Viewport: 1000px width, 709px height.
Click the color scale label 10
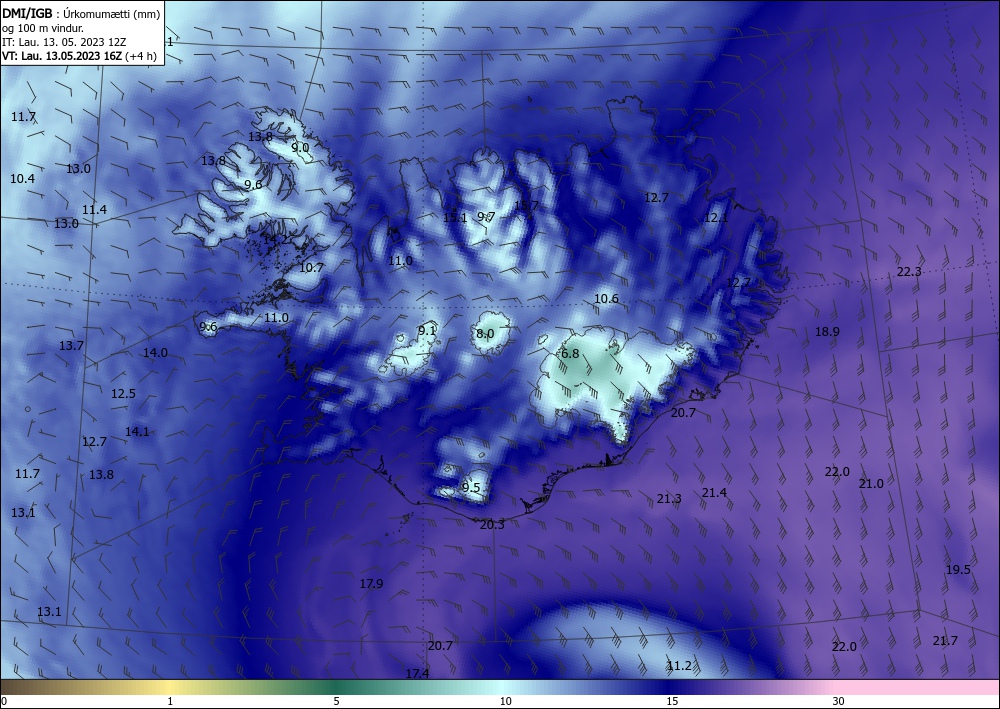click(505, 701)
